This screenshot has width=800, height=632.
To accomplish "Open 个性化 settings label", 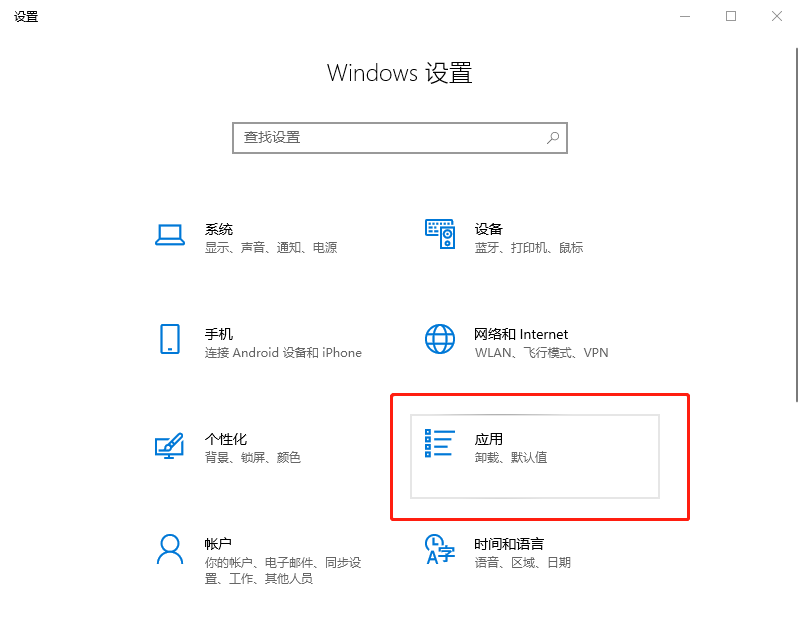I will point(226,439).
